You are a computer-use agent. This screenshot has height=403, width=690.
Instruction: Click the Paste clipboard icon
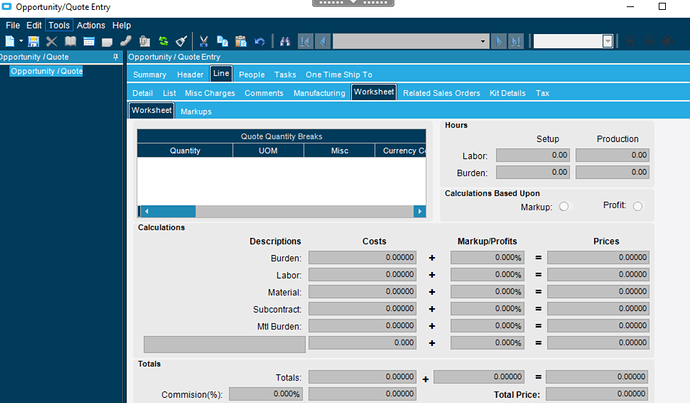click(241, 41)
